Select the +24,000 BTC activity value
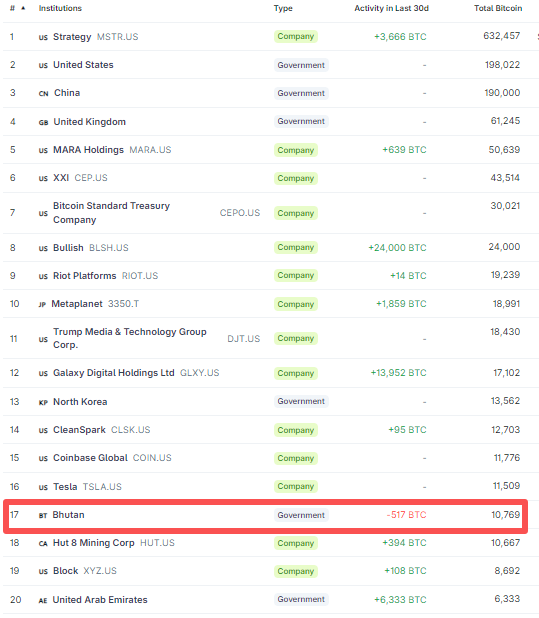Viewport: 539px width, 618px height. 397,248
